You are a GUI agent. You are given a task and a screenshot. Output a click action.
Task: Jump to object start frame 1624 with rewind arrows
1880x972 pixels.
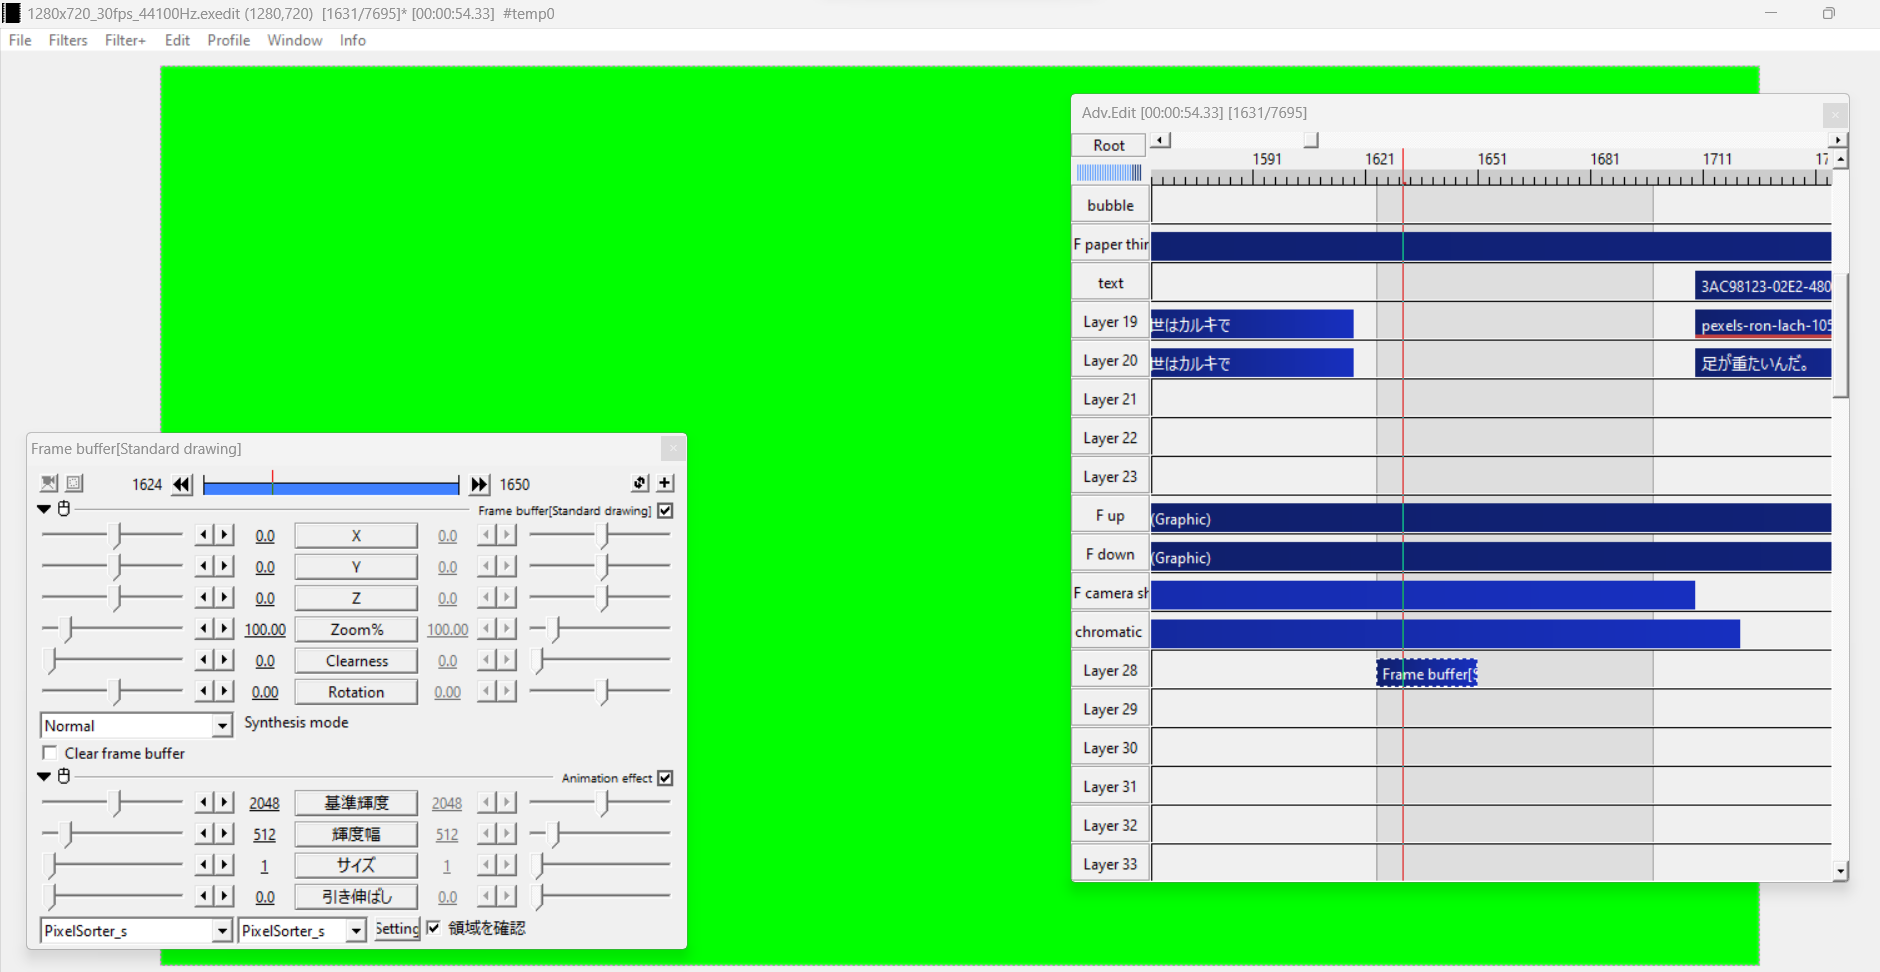tap(182, 485)
